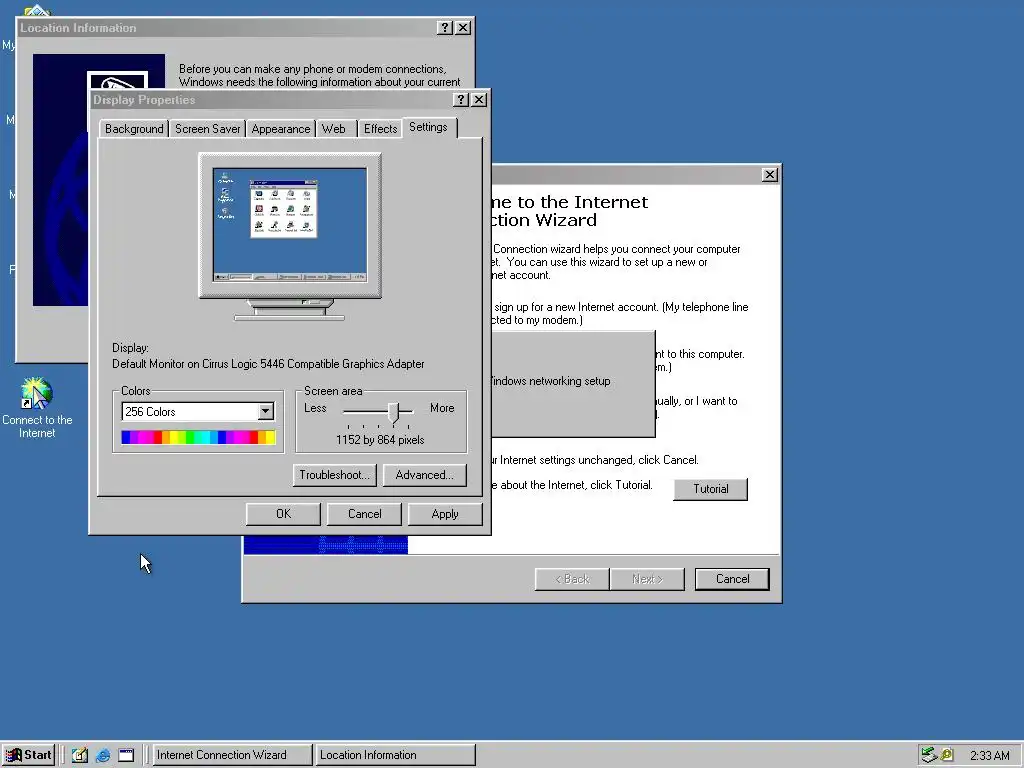This screenshot has width=1024, height=768.
Task: Click the Location Information help question mark
Action: (x=445, y=27)
